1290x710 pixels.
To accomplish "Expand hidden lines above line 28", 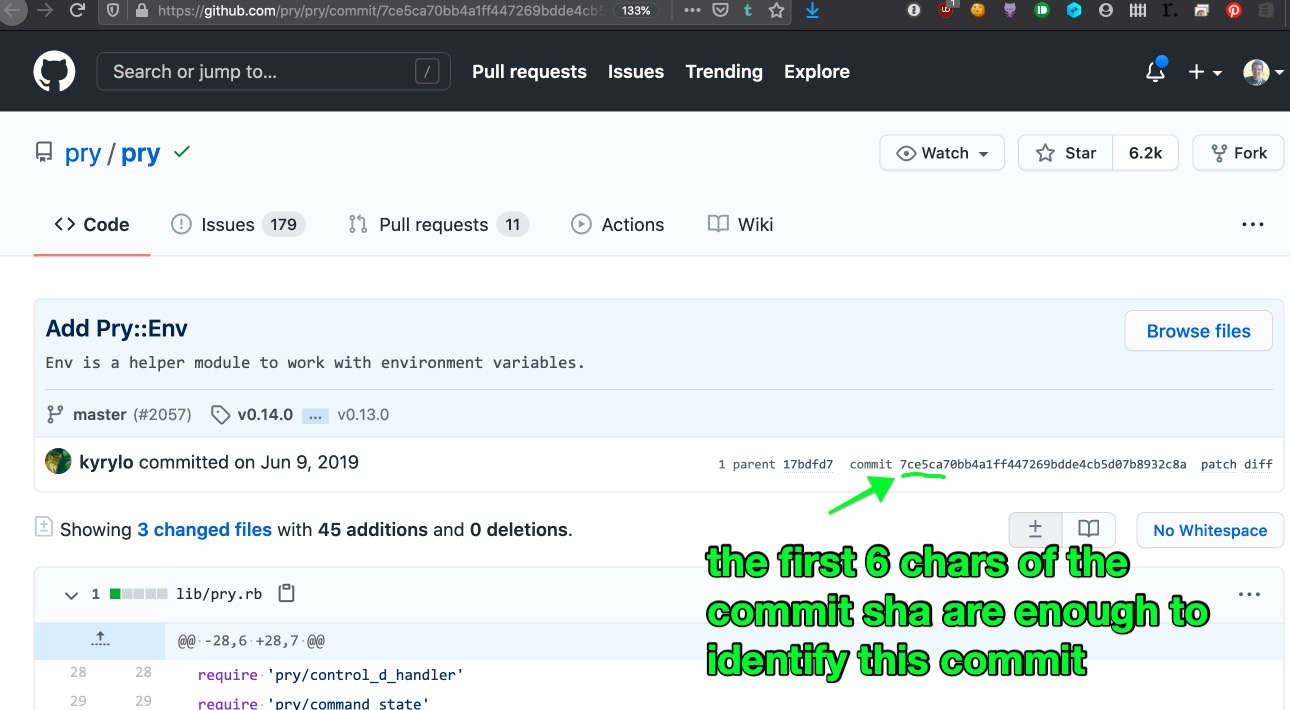I will point(100,640).
